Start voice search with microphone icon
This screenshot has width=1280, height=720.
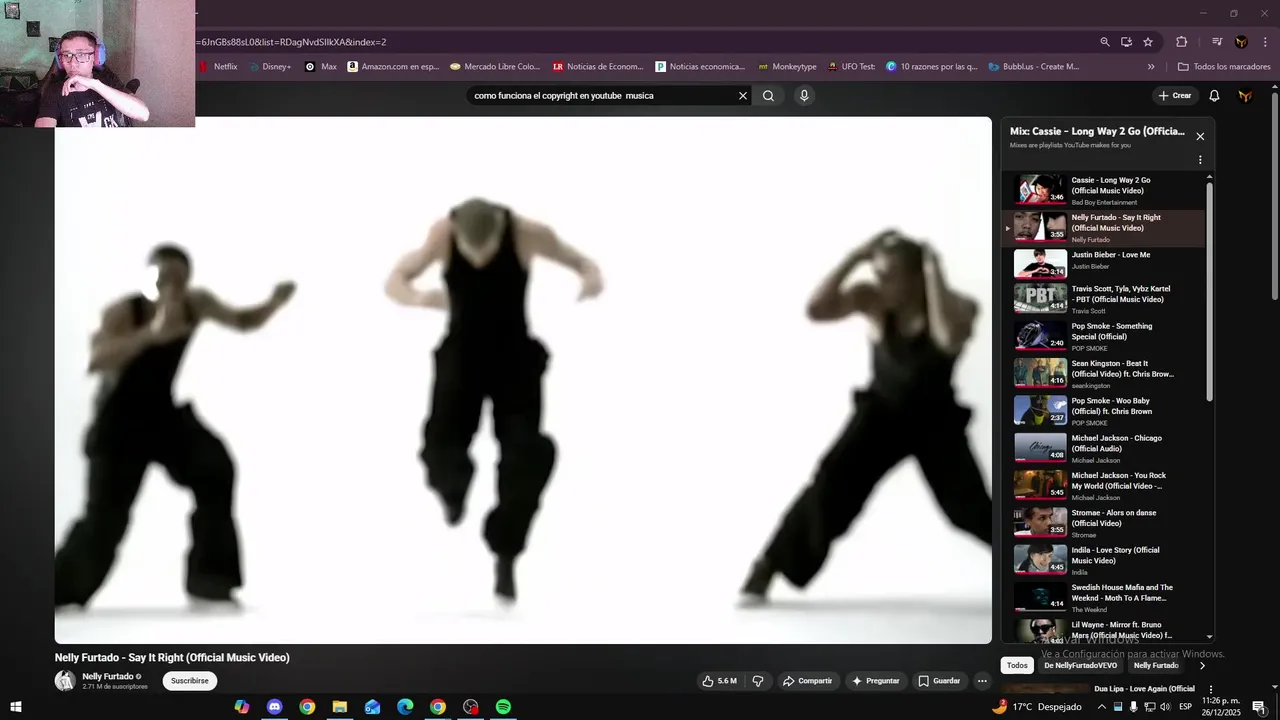point(804,96)
